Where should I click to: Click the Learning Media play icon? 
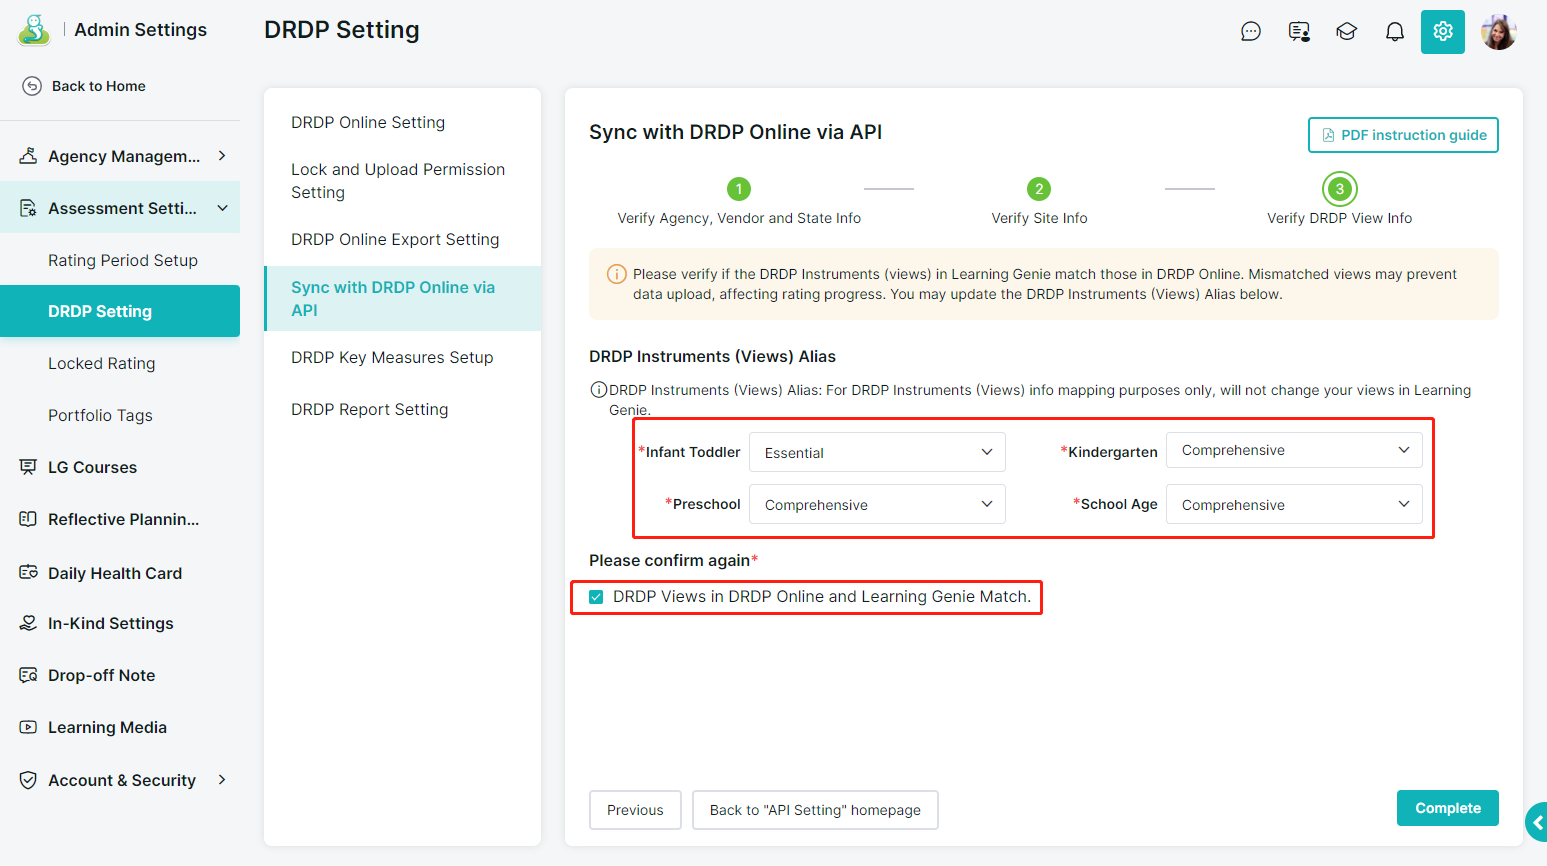(x=29, y=727)
